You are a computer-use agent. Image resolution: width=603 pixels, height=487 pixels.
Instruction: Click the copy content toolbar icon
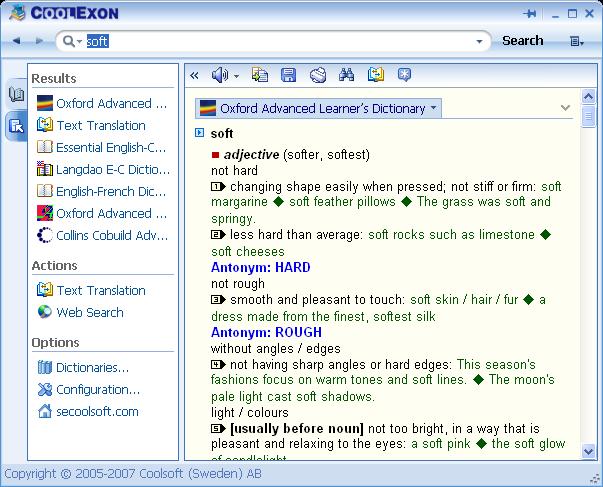pos(260,75)
